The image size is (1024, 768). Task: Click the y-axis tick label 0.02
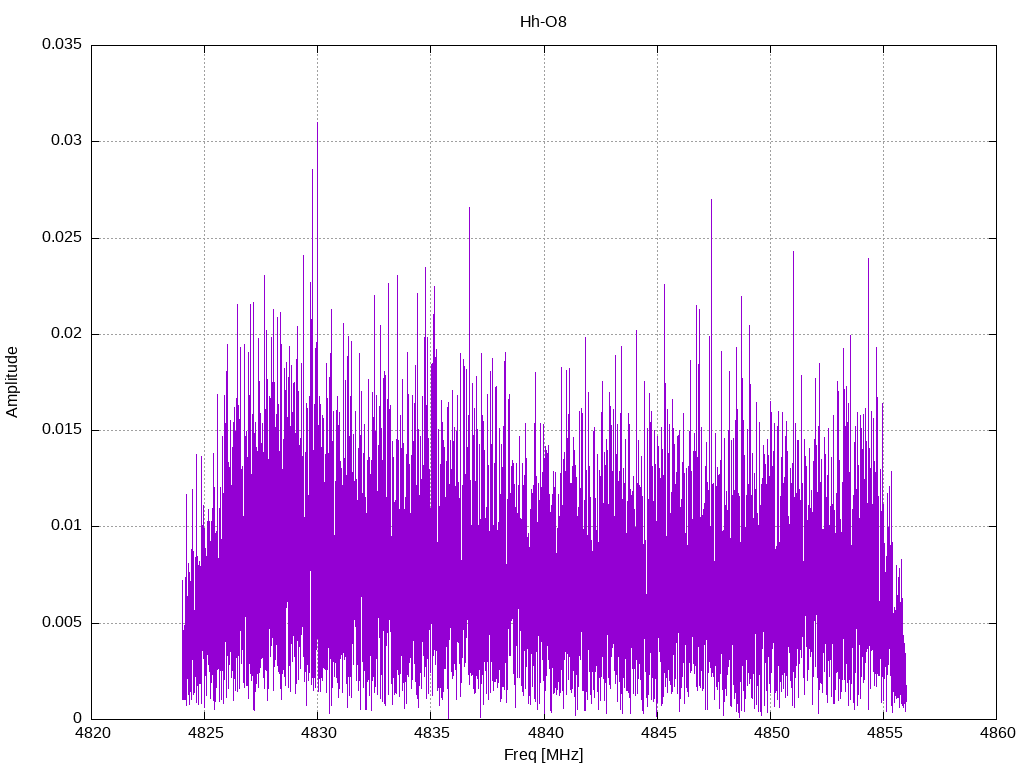[67, 333]
